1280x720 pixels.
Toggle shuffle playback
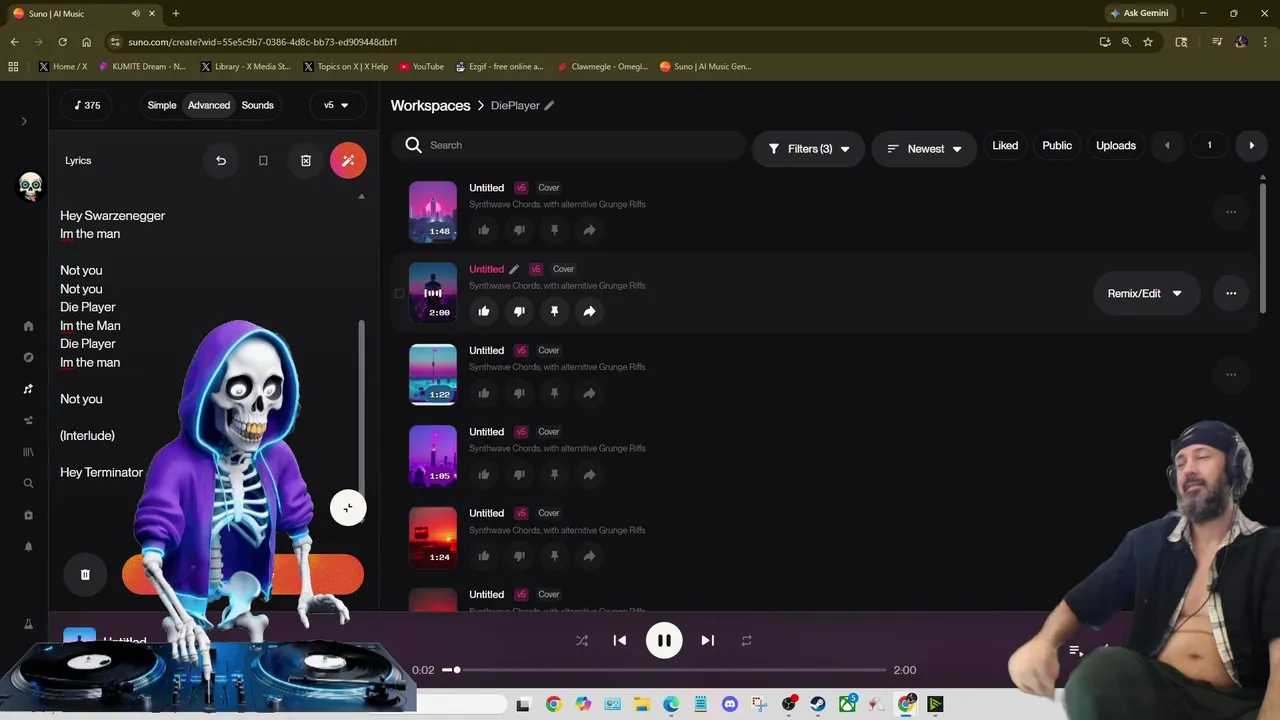tap(582, 641)
